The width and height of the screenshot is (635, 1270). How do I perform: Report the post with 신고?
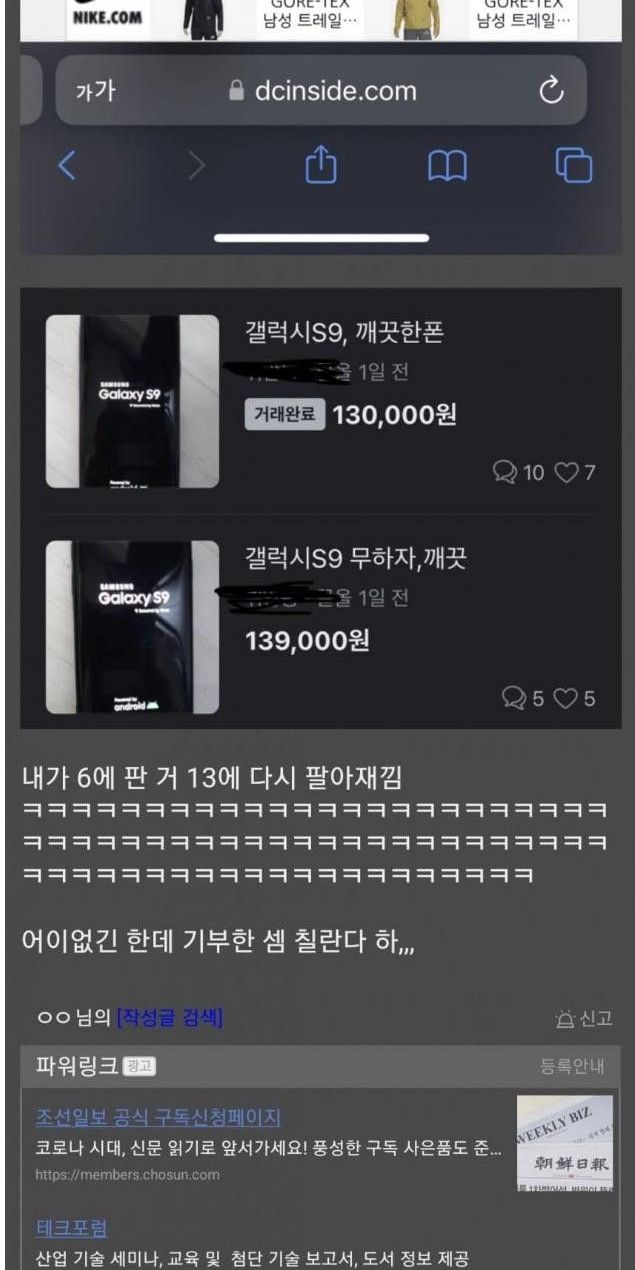583,1019
